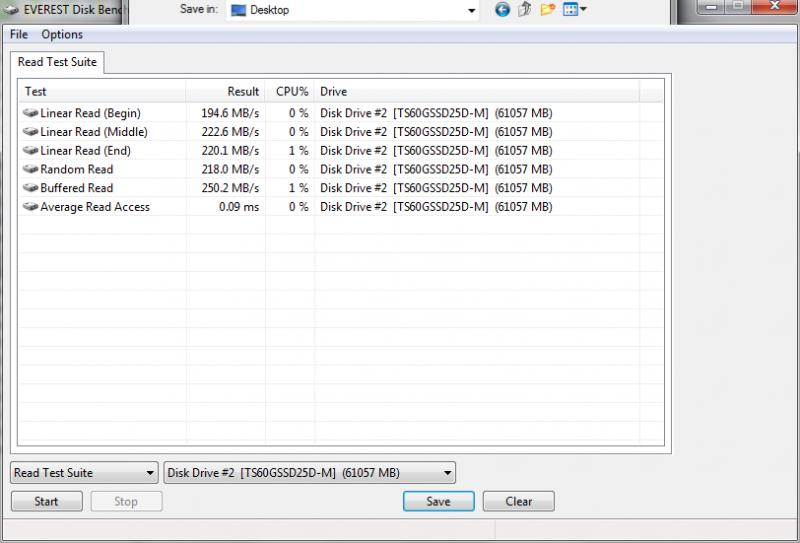800x543 pixels.
Task: Sort by the Result column header
Action: [226, 92]
